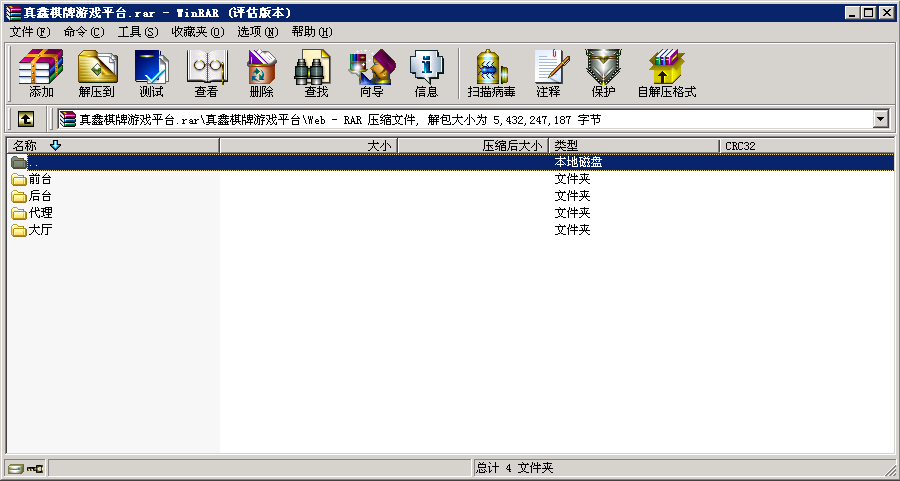This screenshot has height=481, width=900.
Task: Run 测试 (Test) on the archive
Action: [x=151, y=74]
